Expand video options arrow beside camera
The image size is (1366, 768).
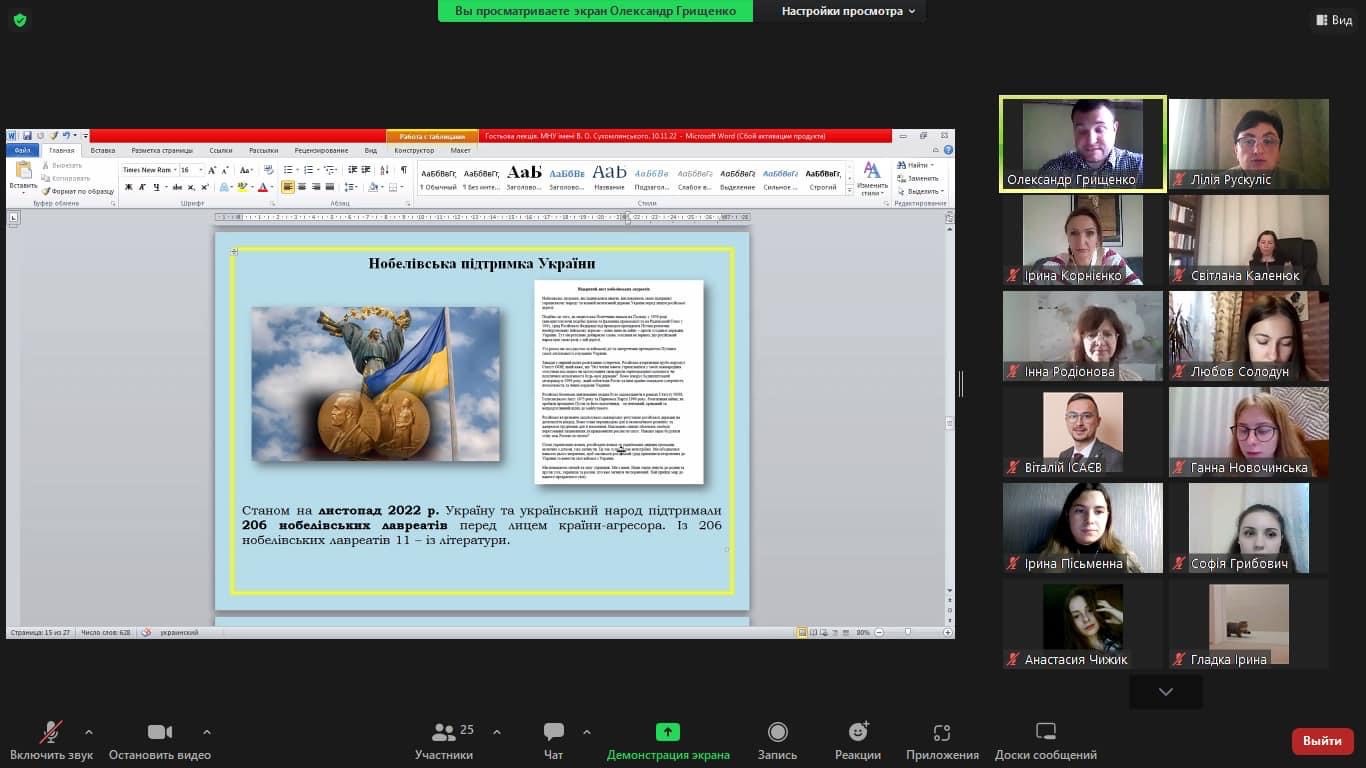pos(207,732)
